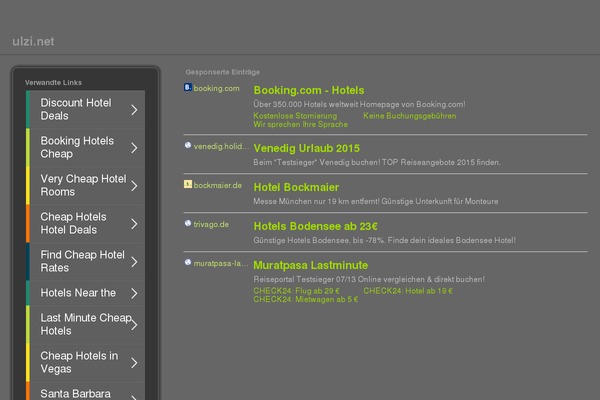Click the Reiseportal Testsieger 07/13 description
Screen dimensions: 600x400
point(369,279)
